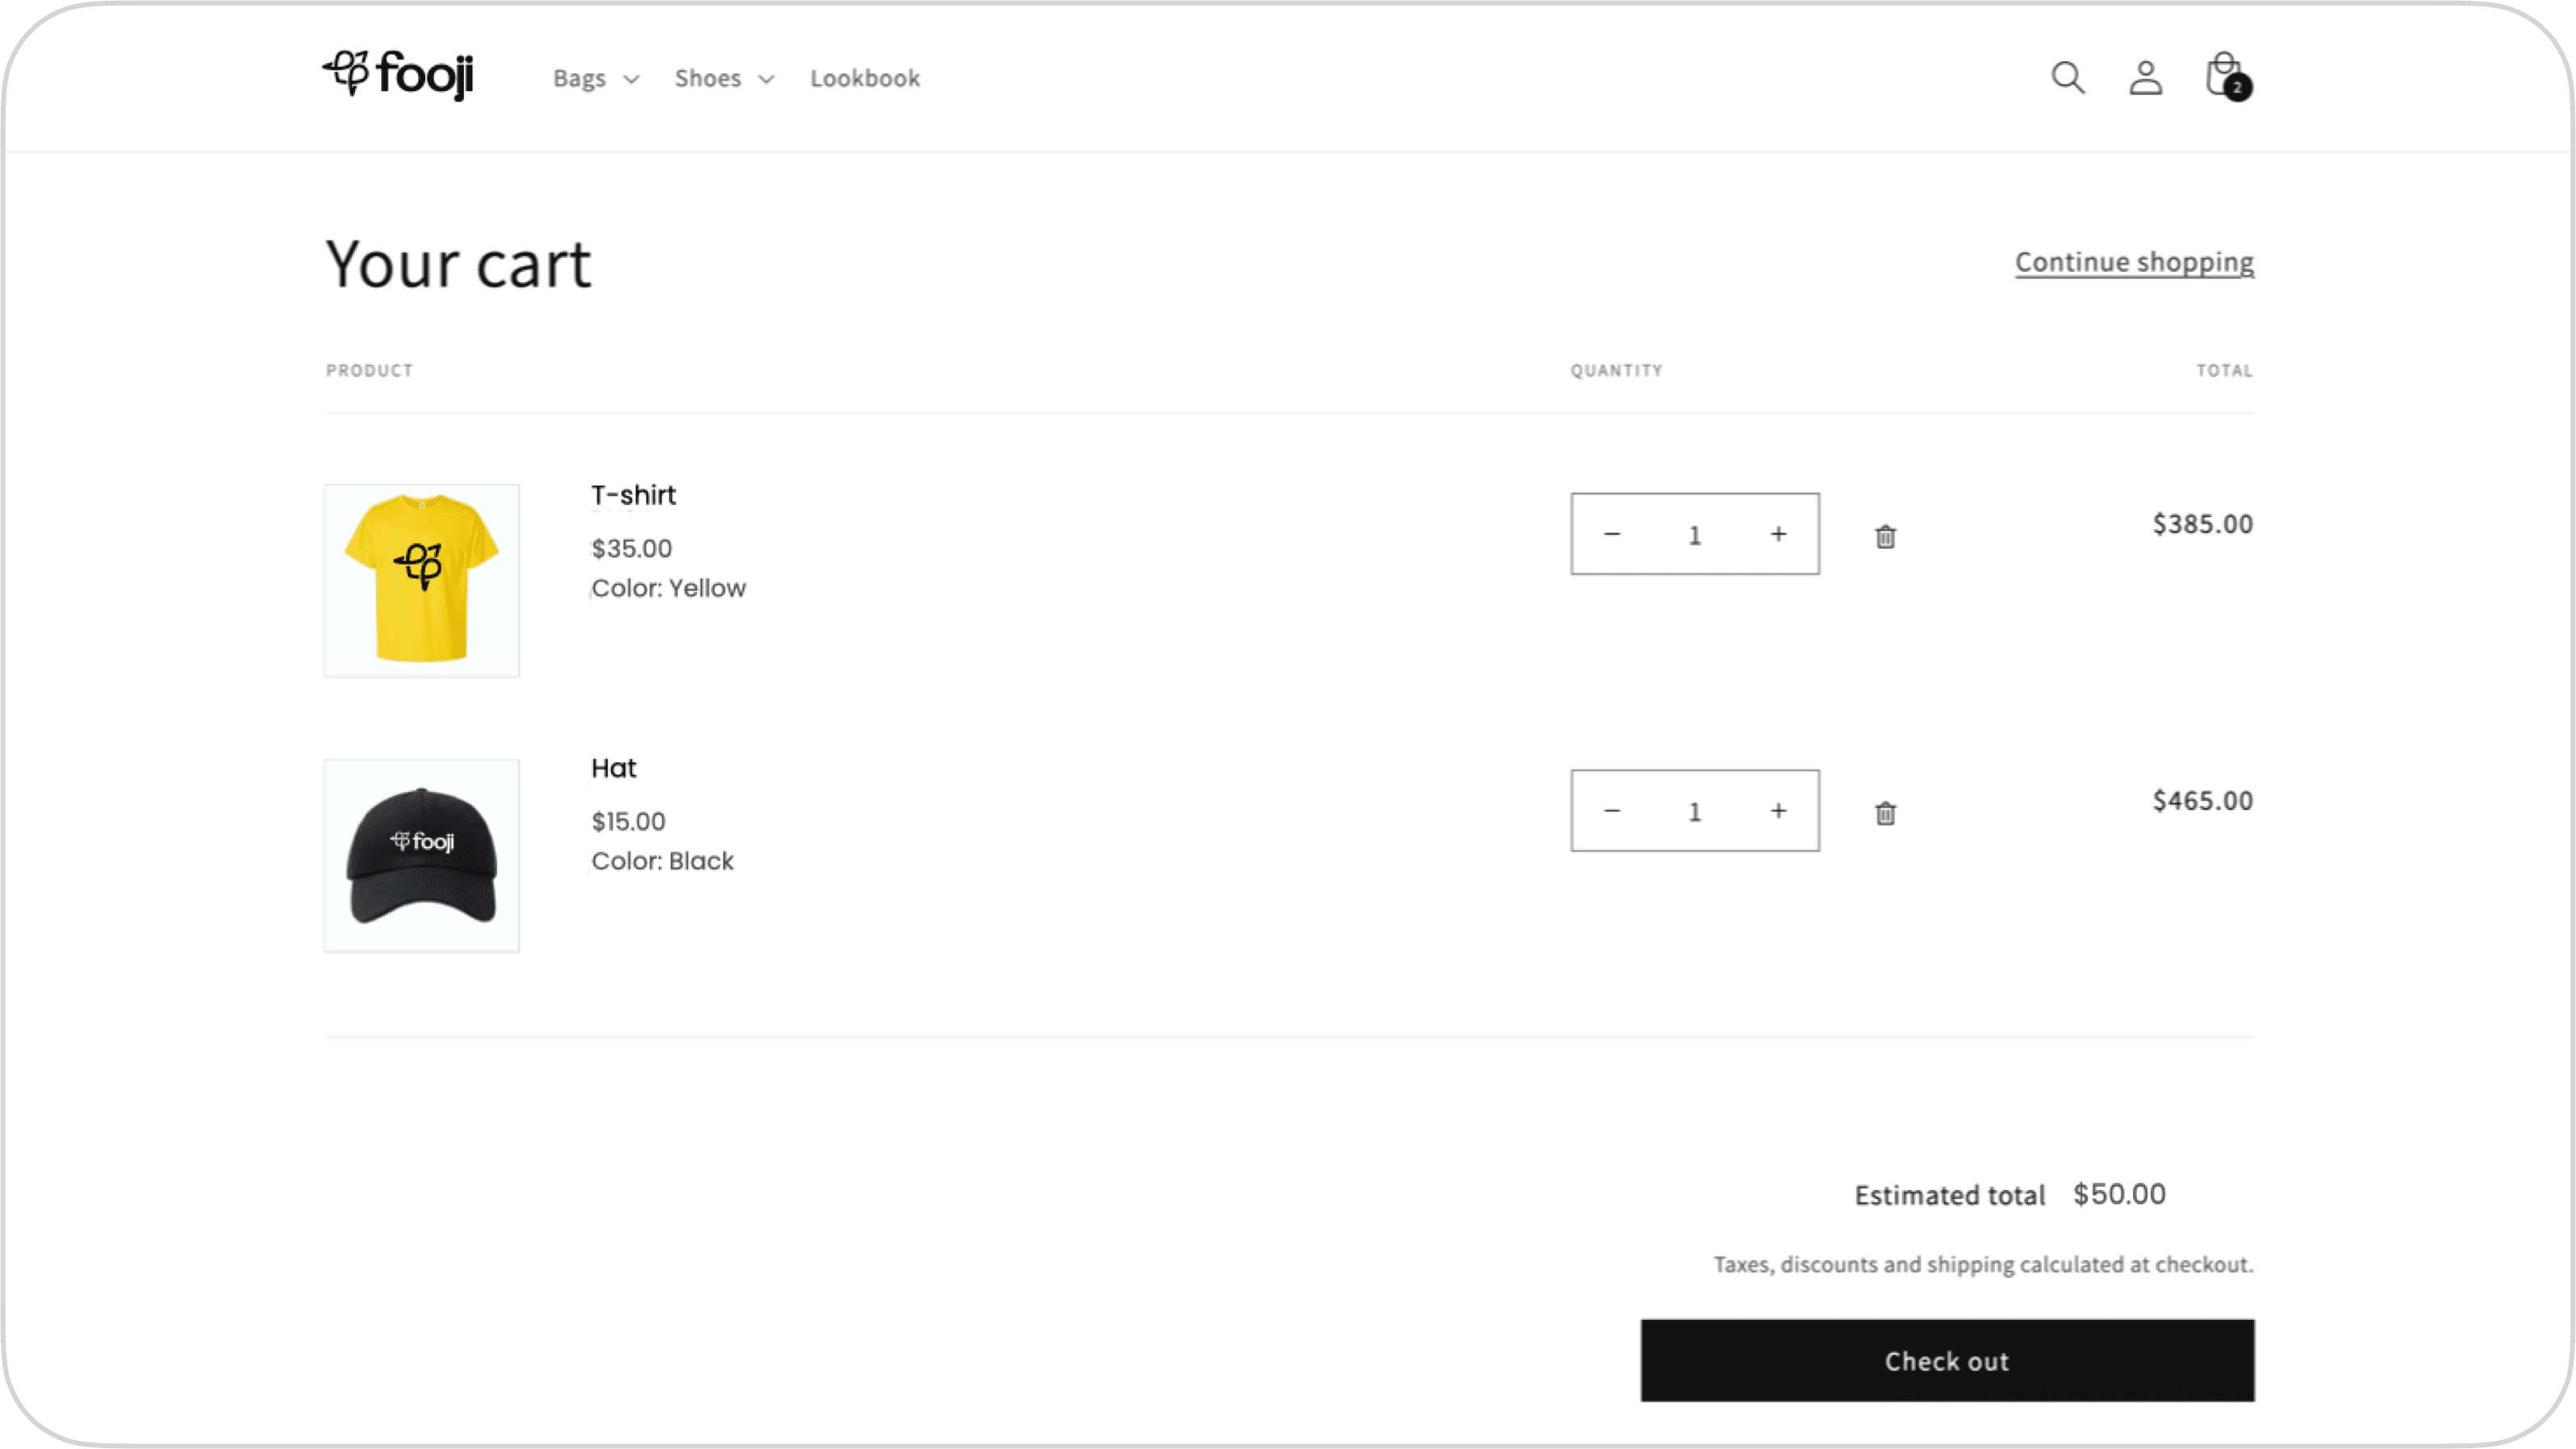Click the black Hat thumbnail
The image size is (2576, 1449).
(x=421, y=855)
